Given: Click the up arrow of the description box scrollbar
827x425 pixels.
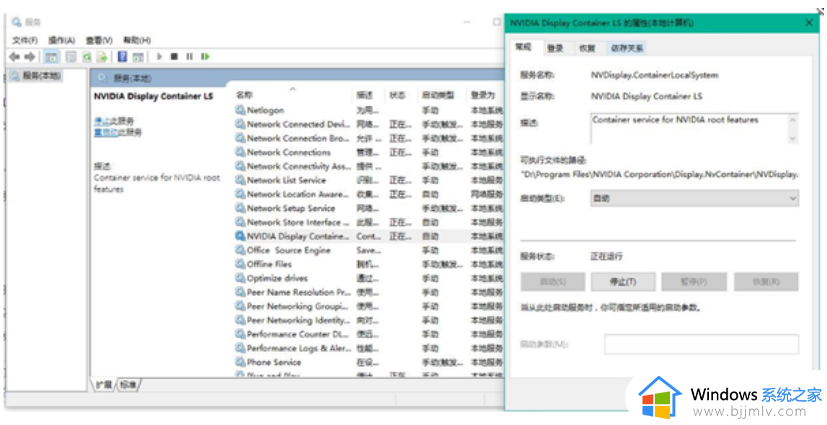Looking at the screenshot, I should coord(793,120).
